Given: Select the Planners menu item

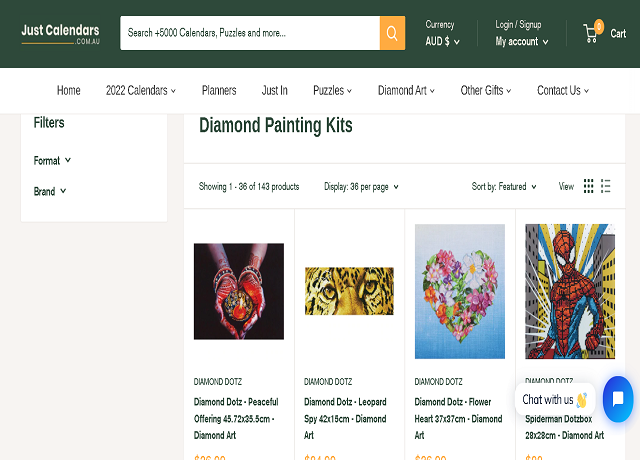Looking at the screenshot, I should click(x=219, y=90).
